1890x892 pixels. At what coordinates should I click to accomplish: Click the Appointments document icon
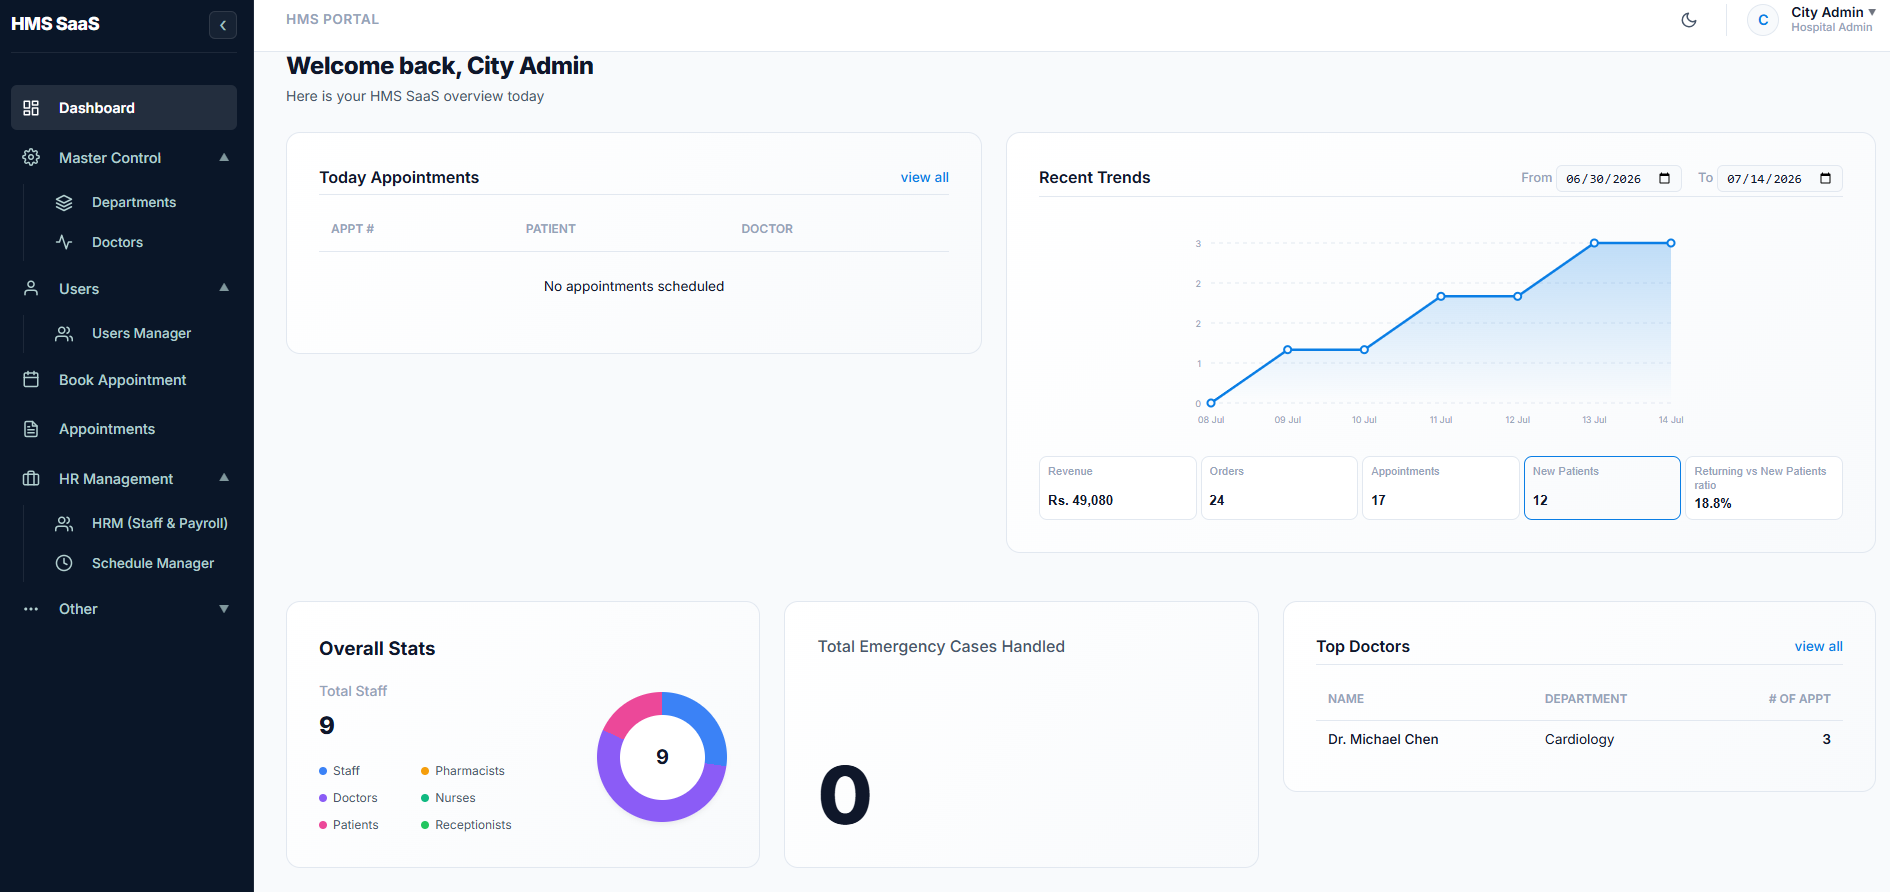tap(31, 429)
